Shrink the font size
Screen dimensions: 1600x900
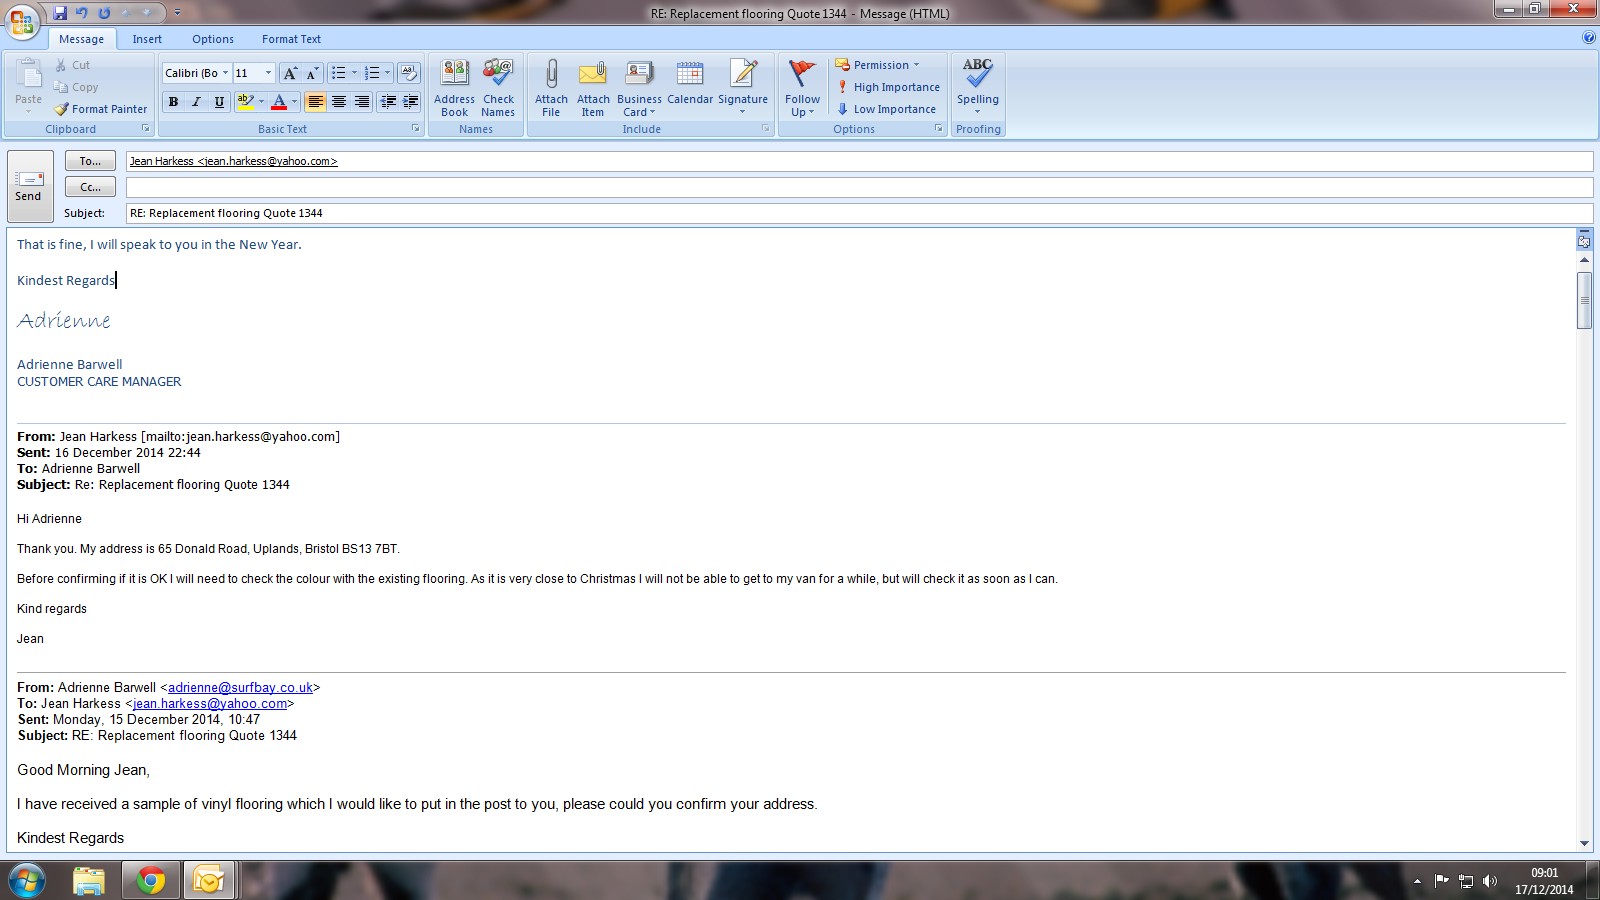(x=311, y=73)
